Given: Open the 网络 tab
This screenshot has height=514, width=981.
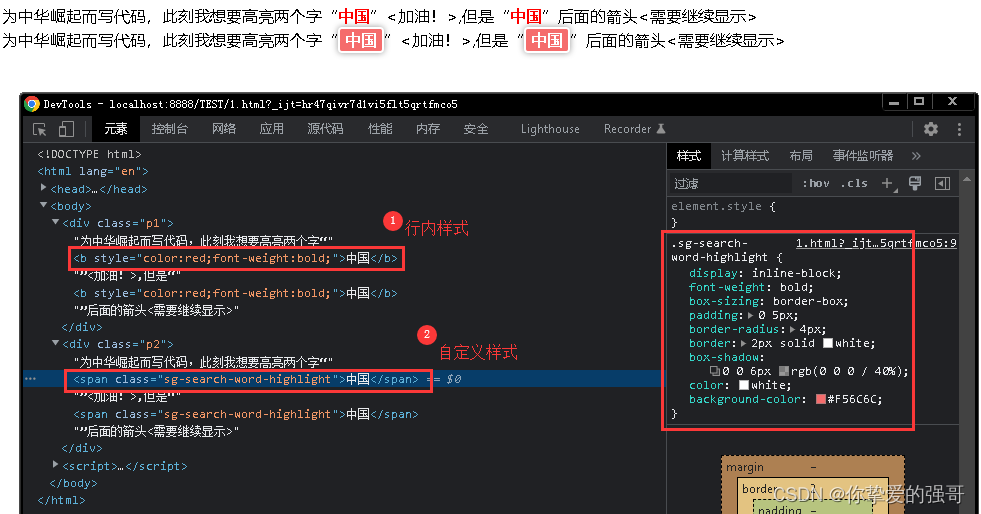Looking at the screenshot, I should [224, 129].
